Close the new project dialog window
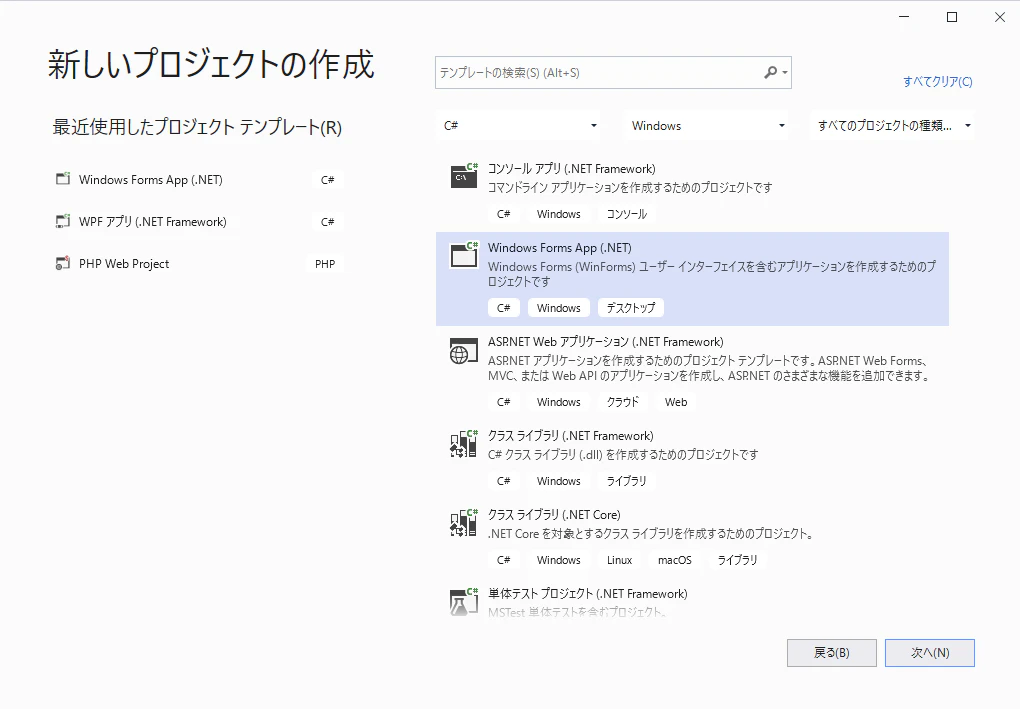Image resolution: width=1020 pixels, height=709 pixels. [x=1000, y=17]
